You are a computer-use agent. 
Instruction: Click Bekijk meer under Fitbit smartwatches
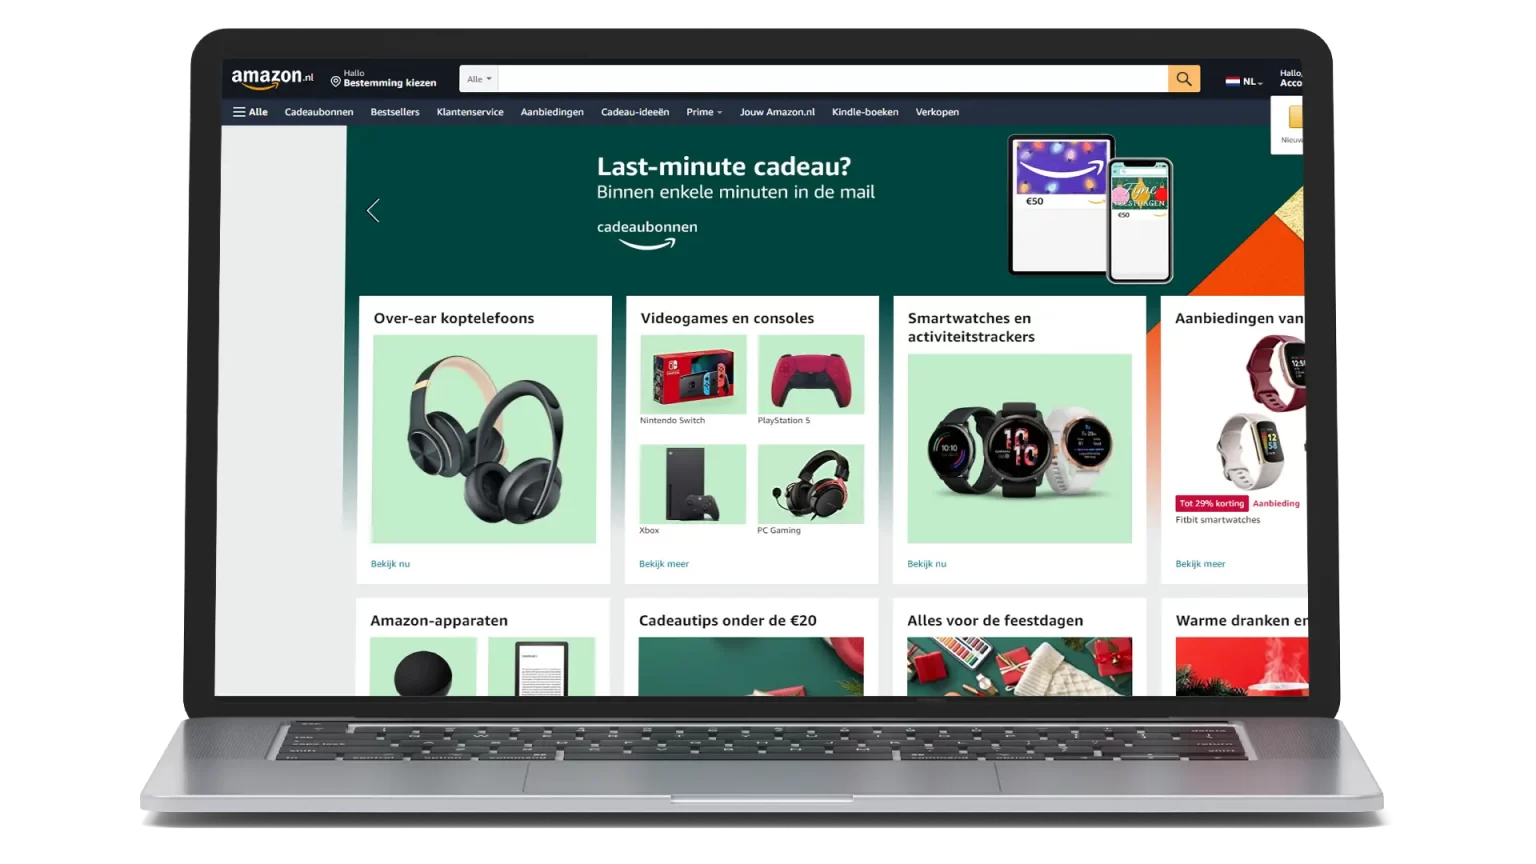click(1200, 564)
